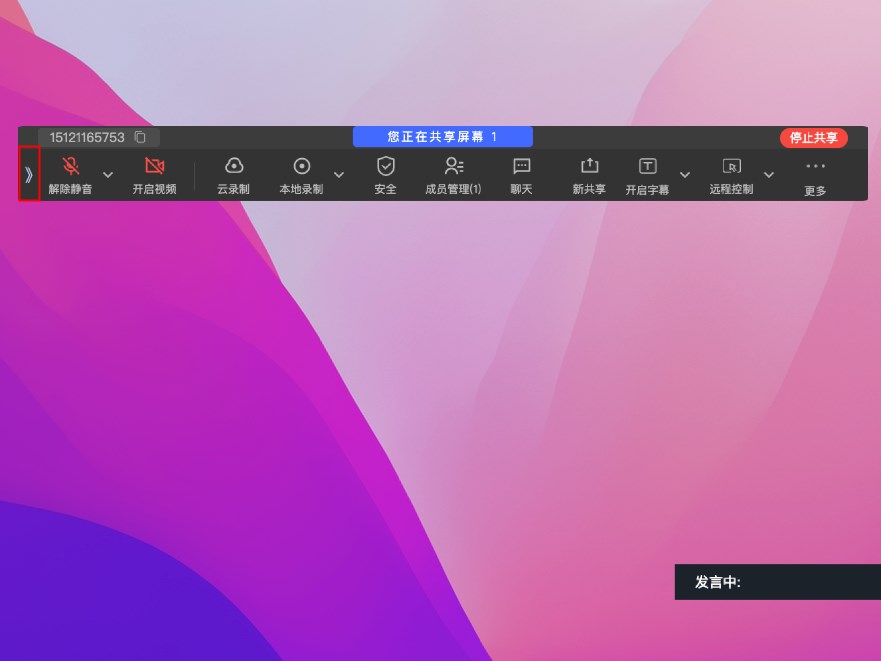The width and height of the screenshot is (881, 661).
Task: Open audio options arrow next to 解除静音
Action: [108, 175]
